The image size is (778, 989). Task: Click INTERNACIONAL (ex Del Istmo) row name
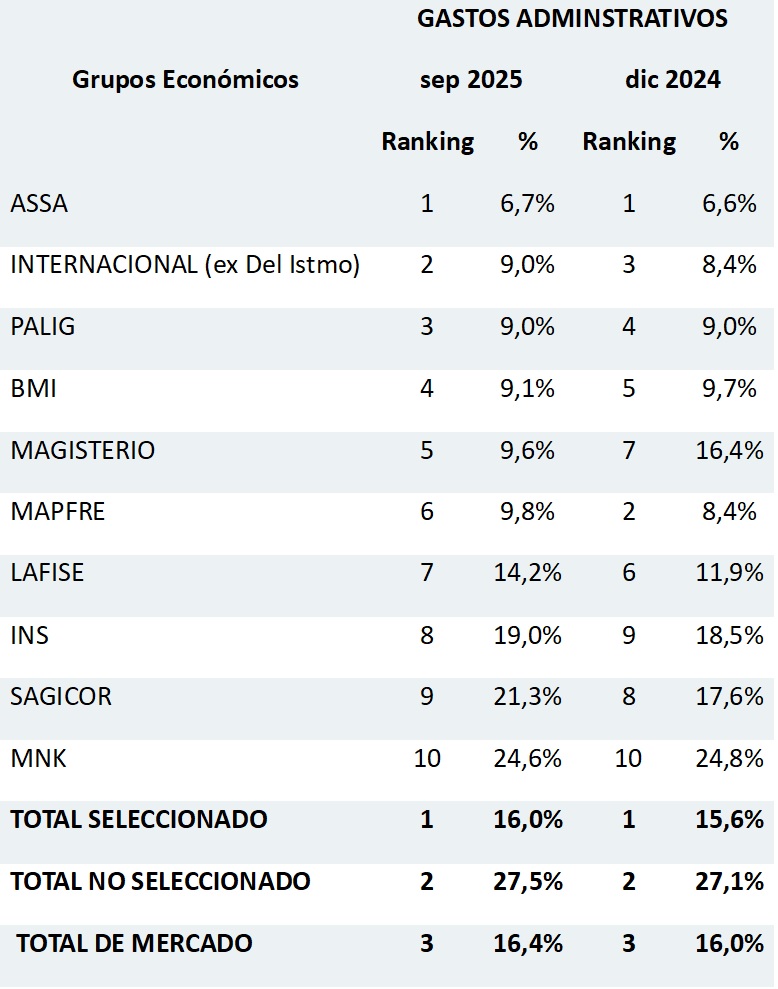185,265
